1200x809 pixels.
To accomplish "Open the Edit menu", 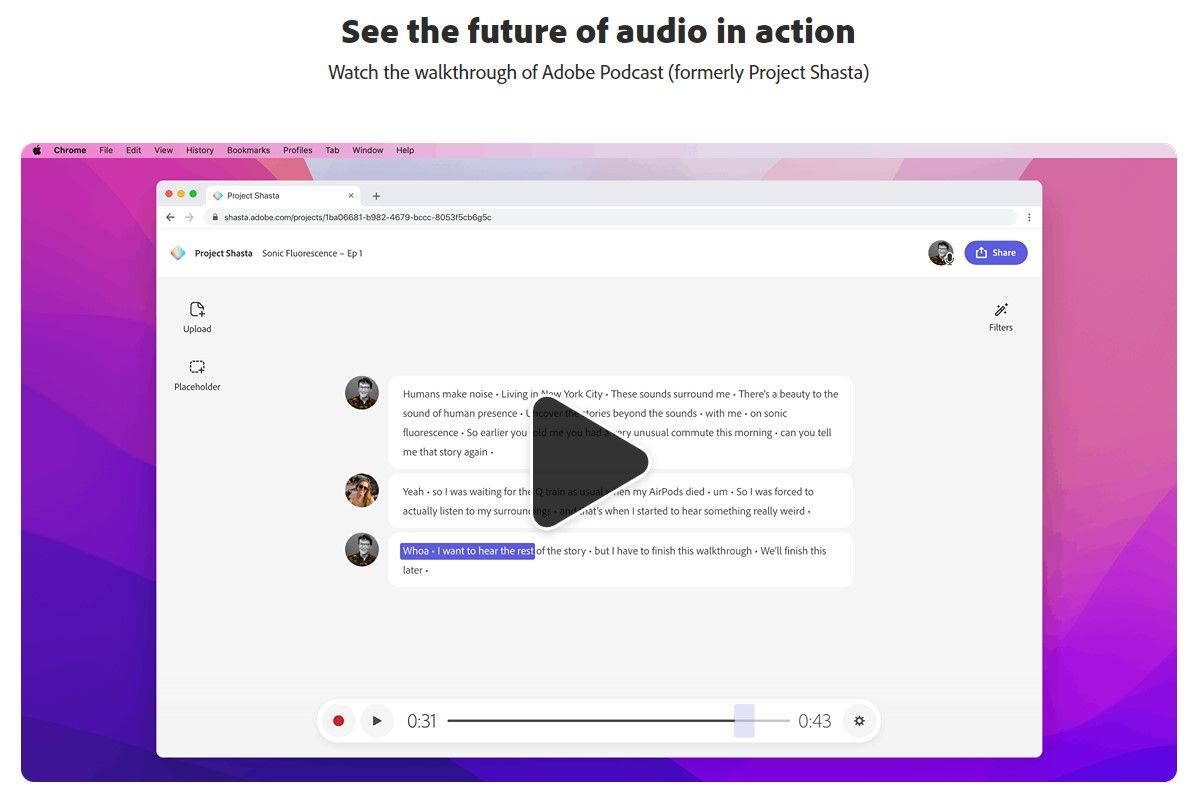I will [x=134, y=150].
